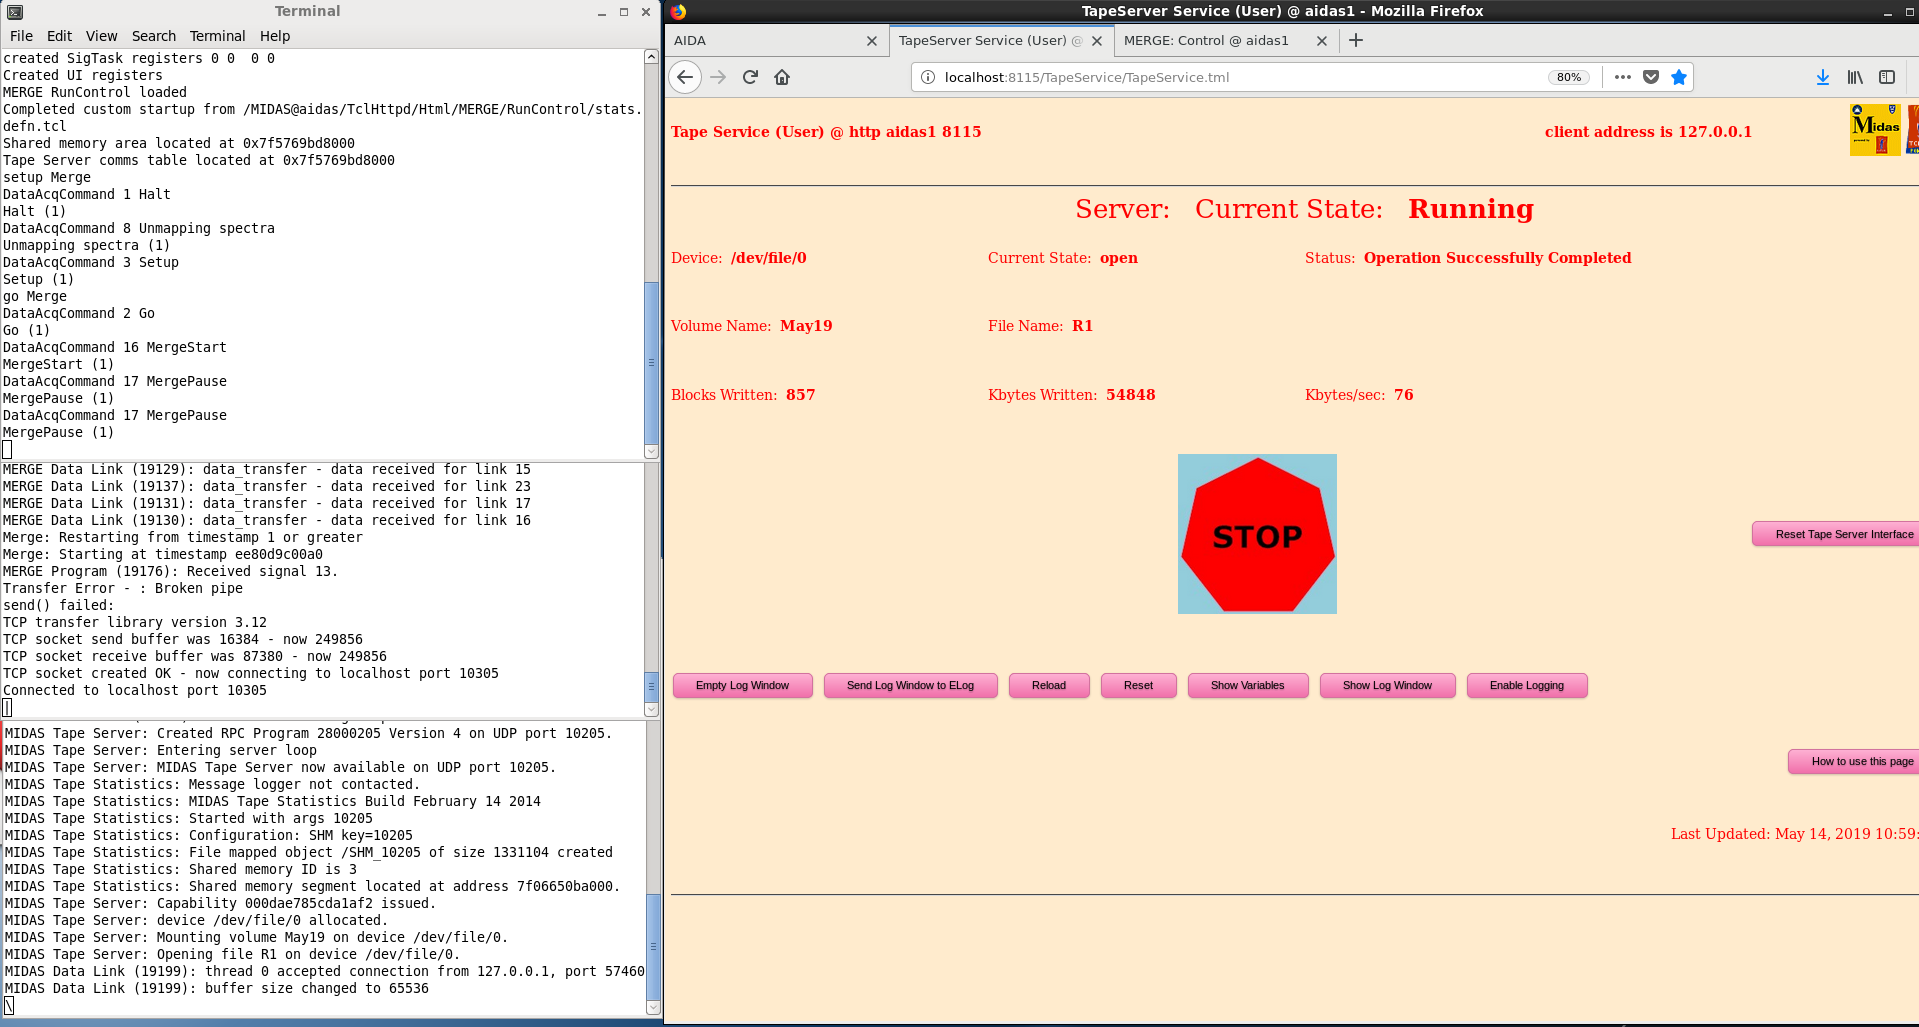Click 'client address is 127.0.0.1' text
The height and width of the screenshot is (1027, 1919).
[x=1648, y=132]
